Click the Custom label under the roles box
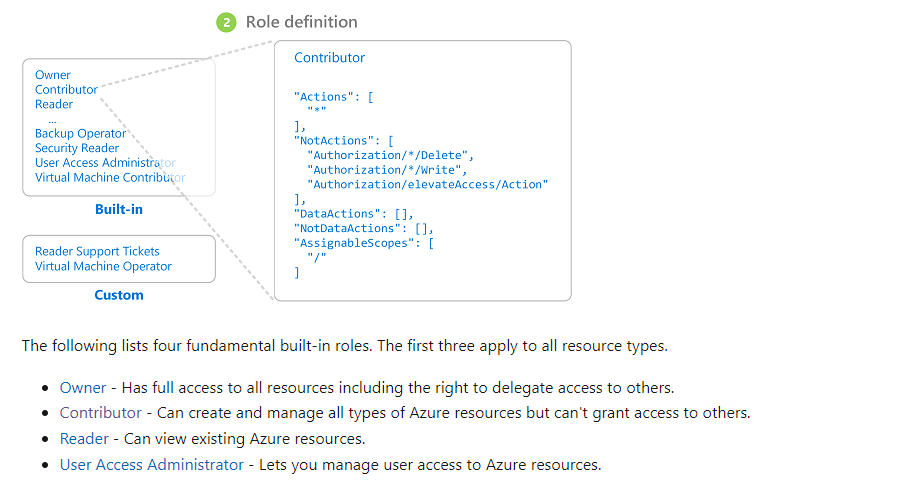 [119, 295]
